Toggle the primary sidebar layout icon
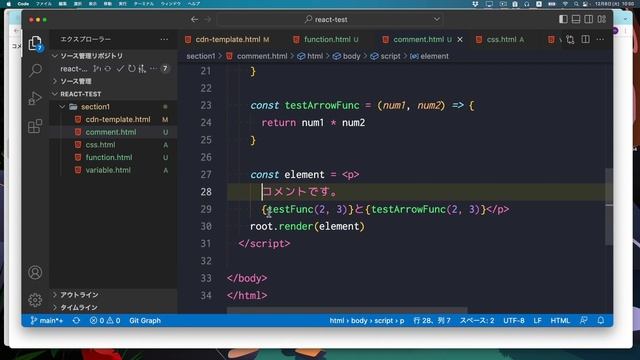This screenshot has width=640, height=360. 563,19
